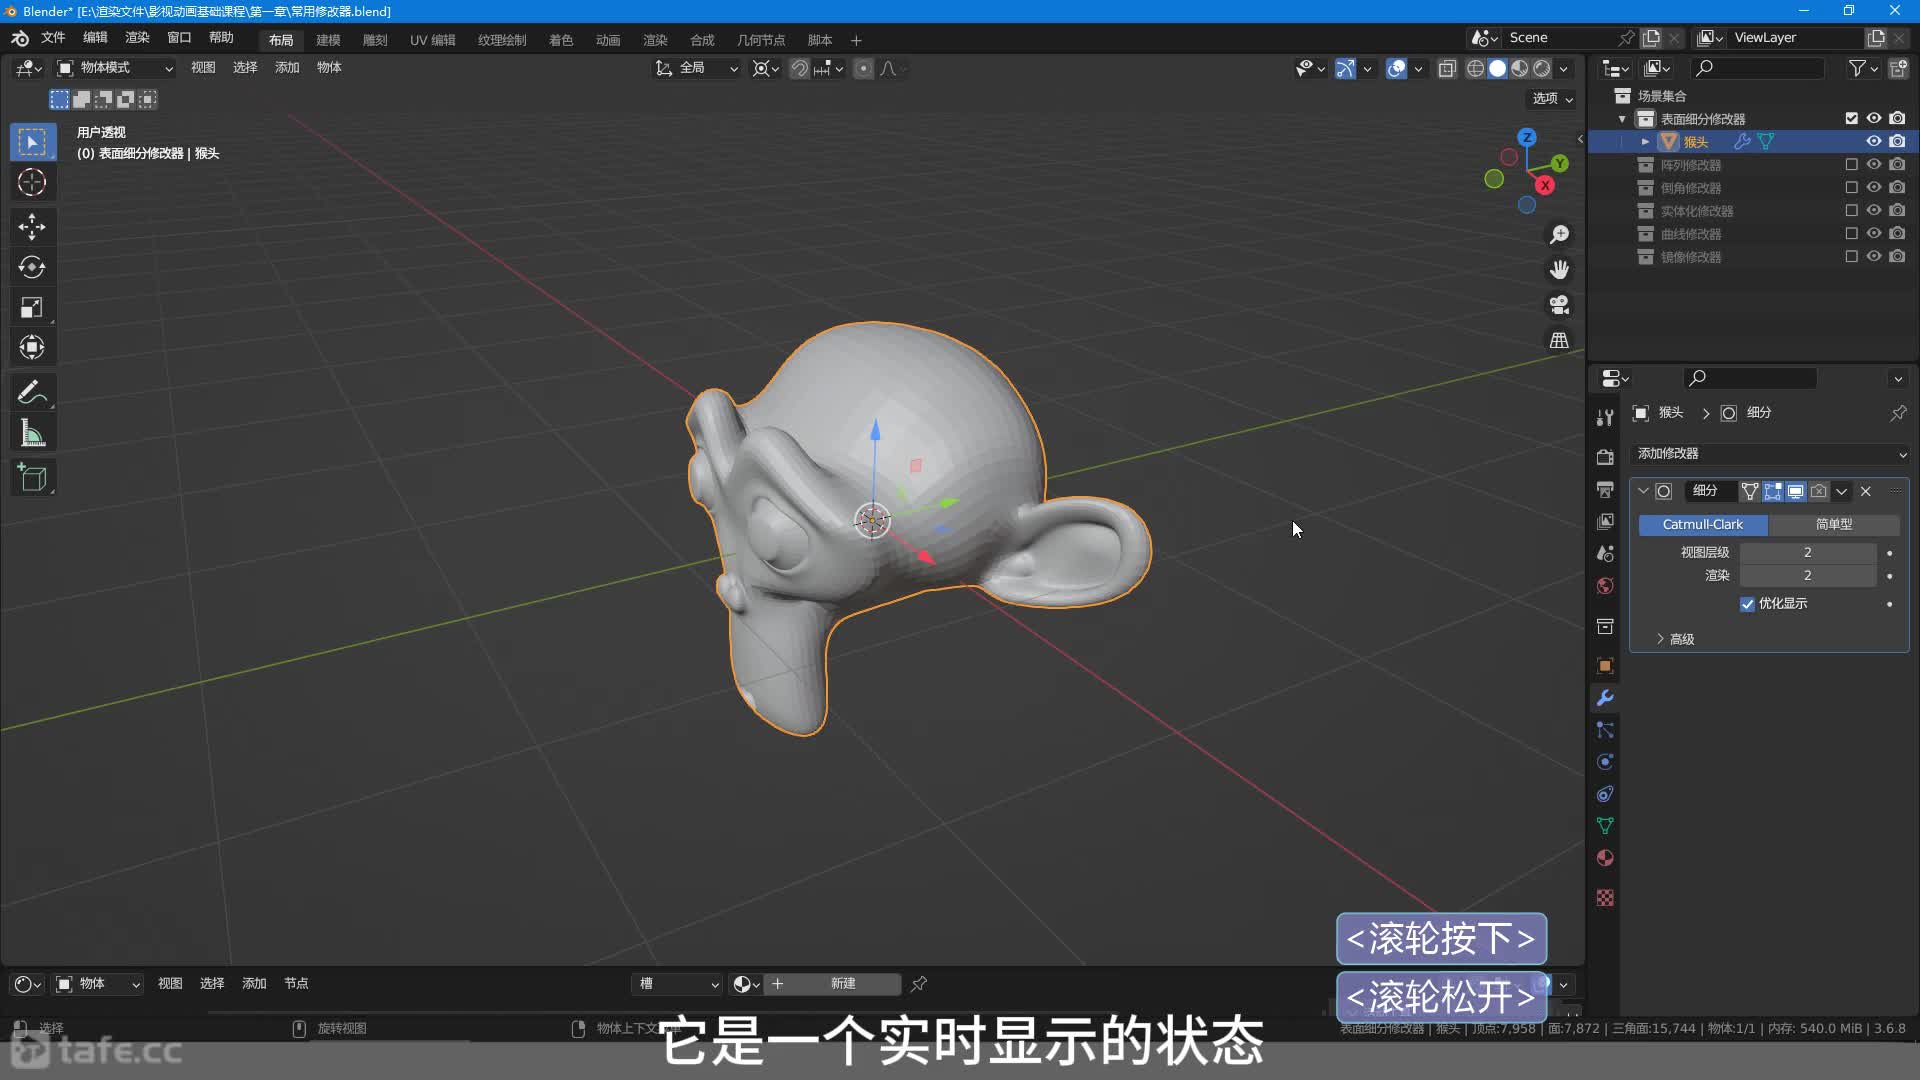This screenshot has width=1920, height=1080.
Task: Open the View Layer properties tab
Action: pyautogui.click(x=1605, y=521)
